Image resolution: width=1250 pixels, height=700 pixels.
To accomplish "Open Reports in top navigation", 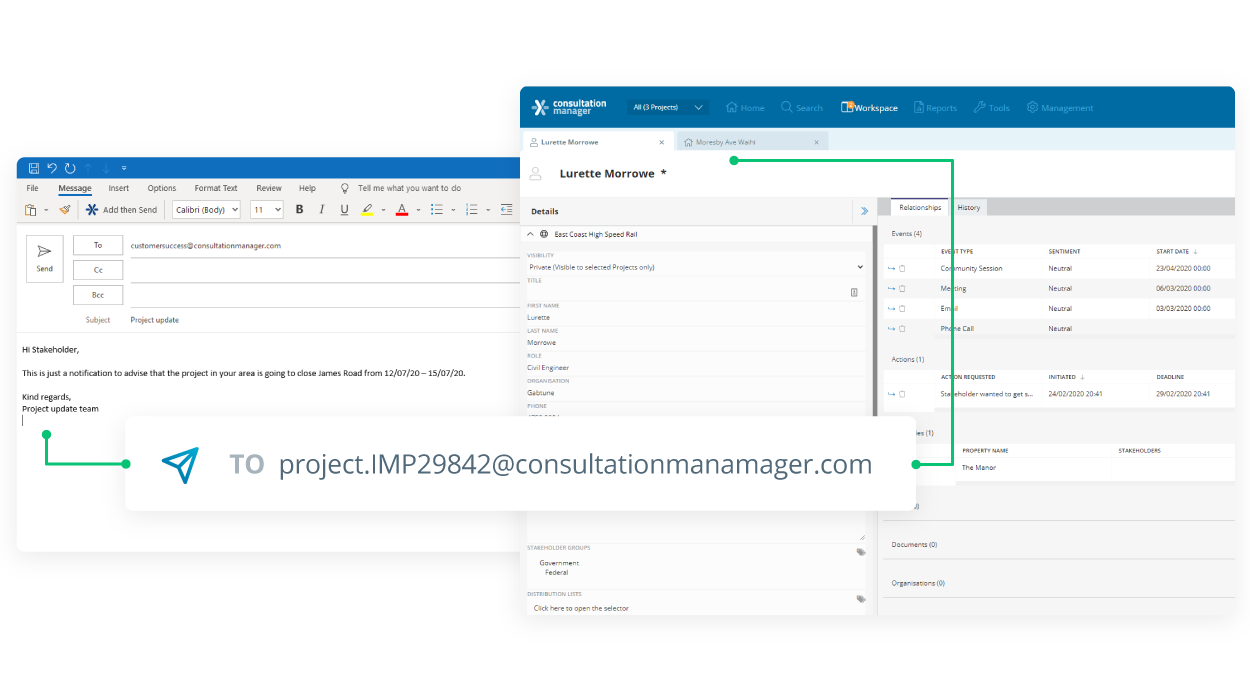I will 935,107.
